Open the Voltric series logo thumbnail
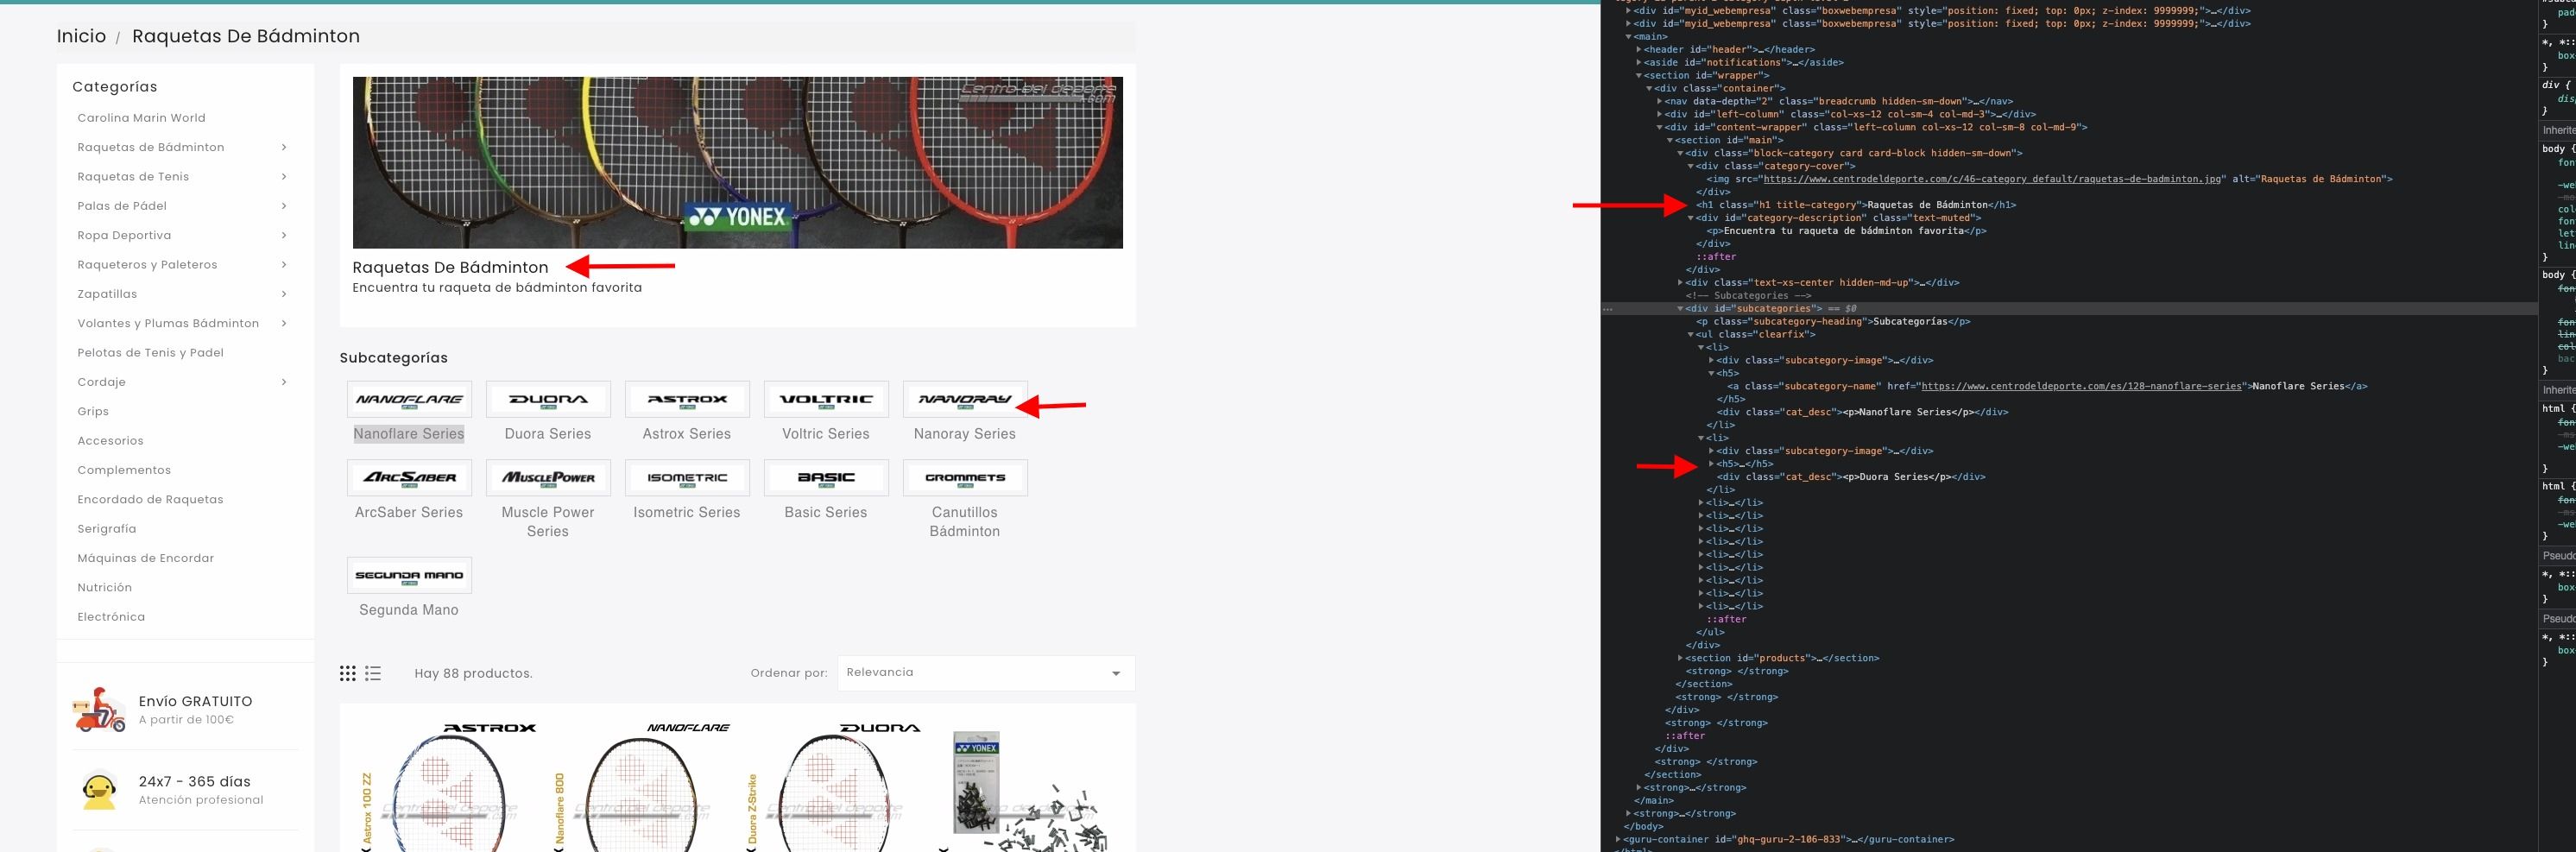Viewport: 2576px width, 852px height. point(826,398)
